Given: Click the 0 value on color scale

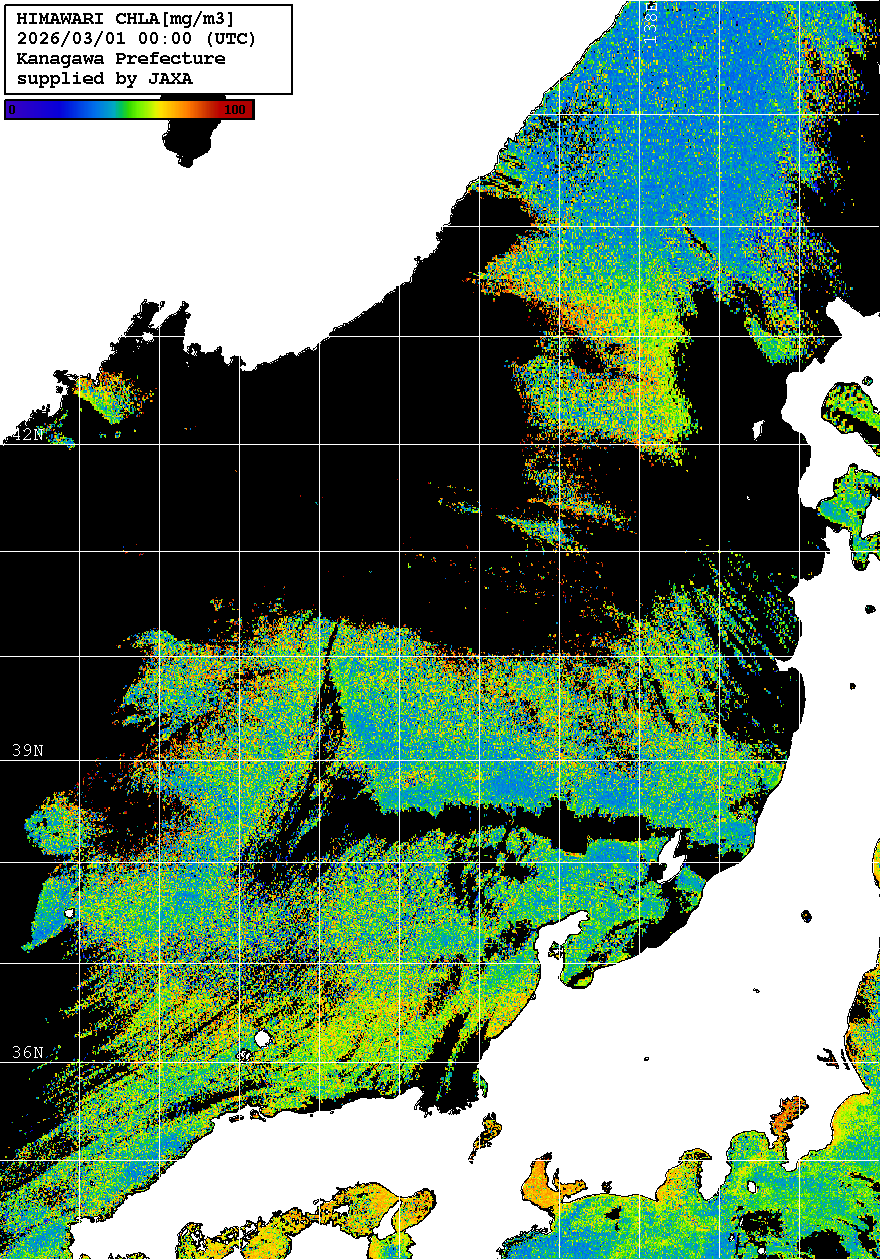Looking at the screenshot, I should pos(12,110).
